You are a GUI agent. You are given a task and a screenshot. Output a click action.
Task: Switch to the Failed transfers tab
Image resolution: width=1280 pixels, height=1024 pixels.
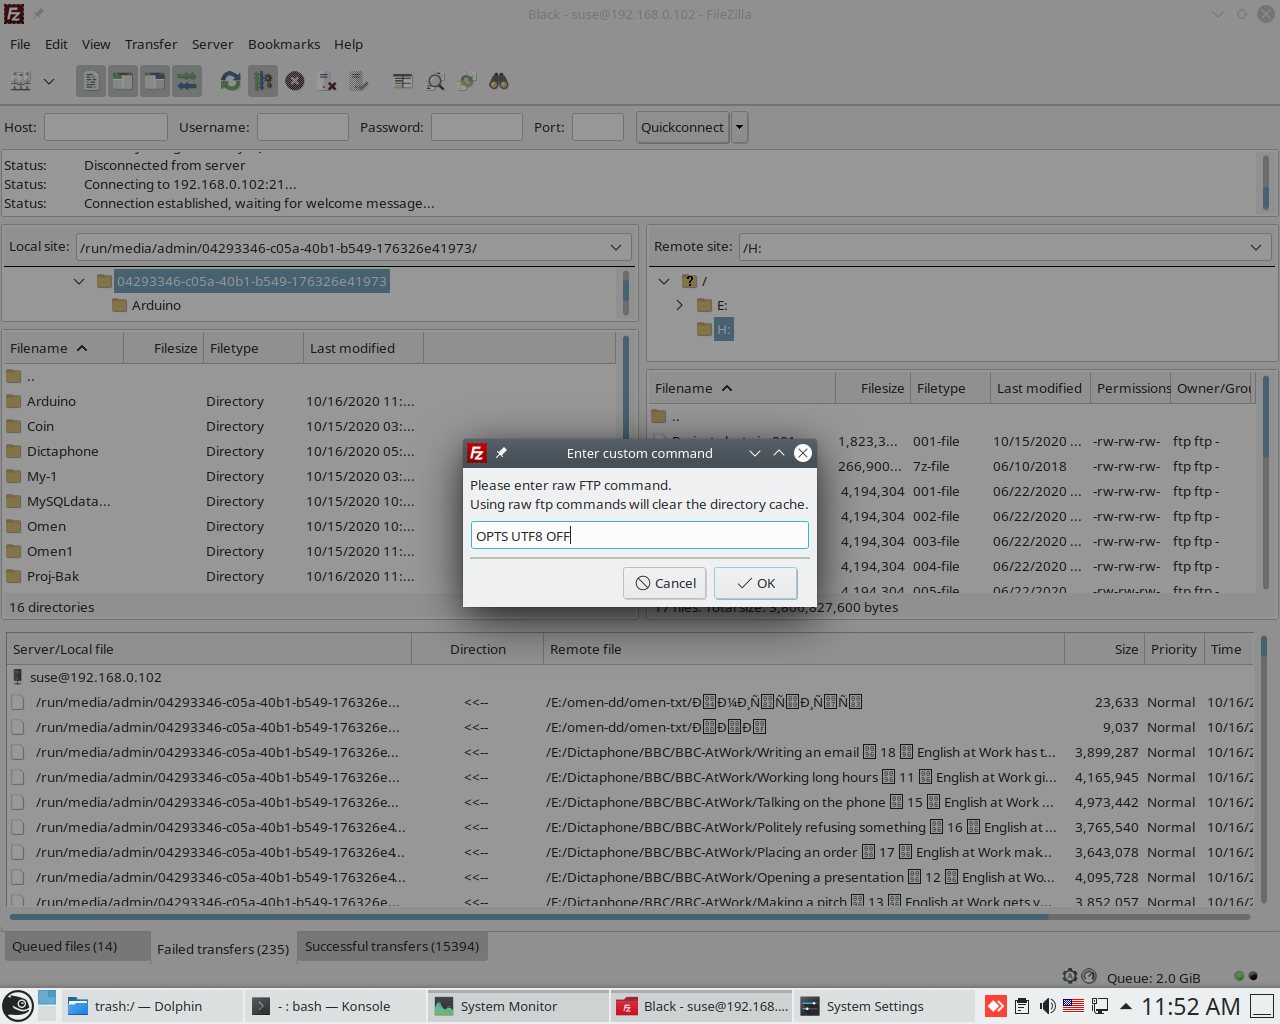coord(223,948)
